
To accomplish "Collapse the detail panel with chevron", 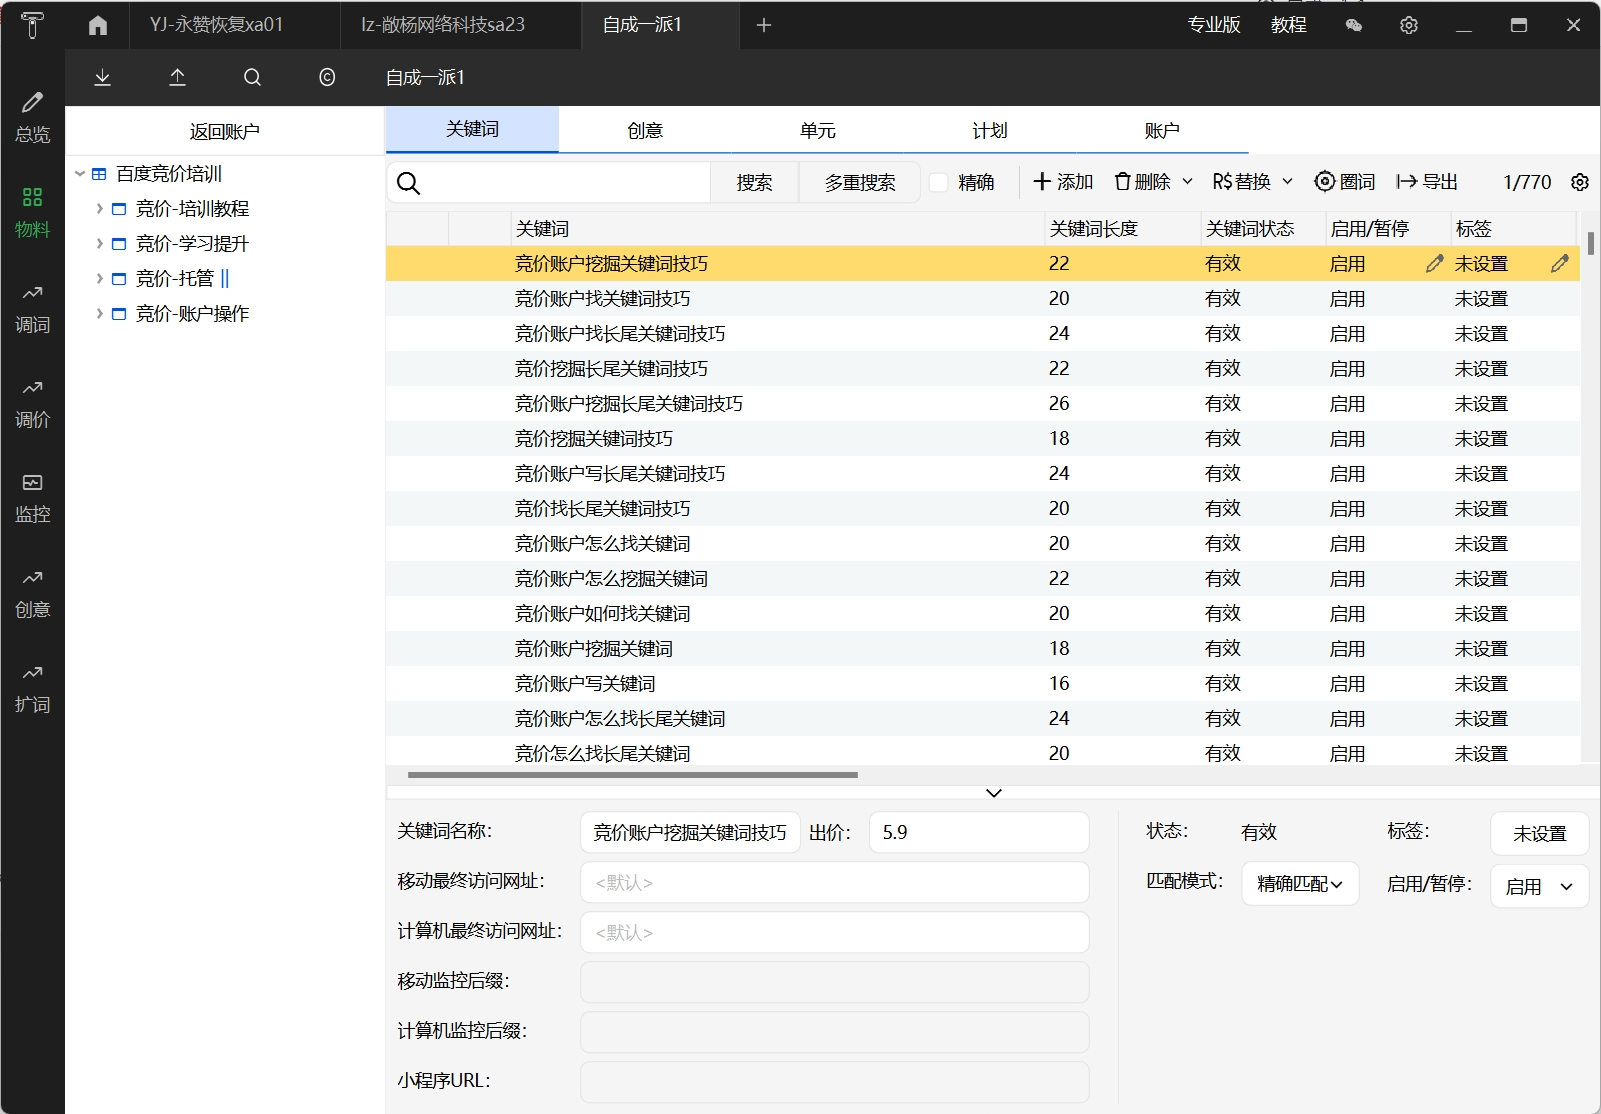I will pyautogui.click(x=993, y=792).
